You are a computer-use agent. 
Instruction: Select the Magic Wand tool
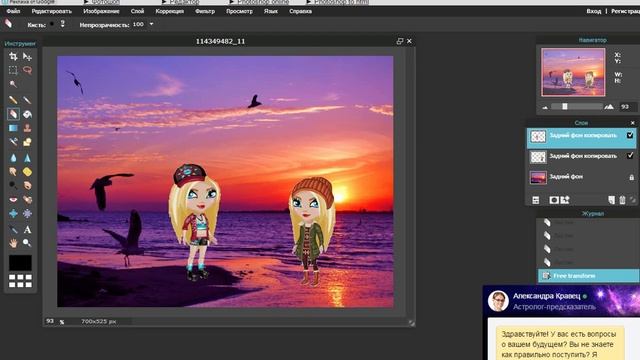coord(13,84)
